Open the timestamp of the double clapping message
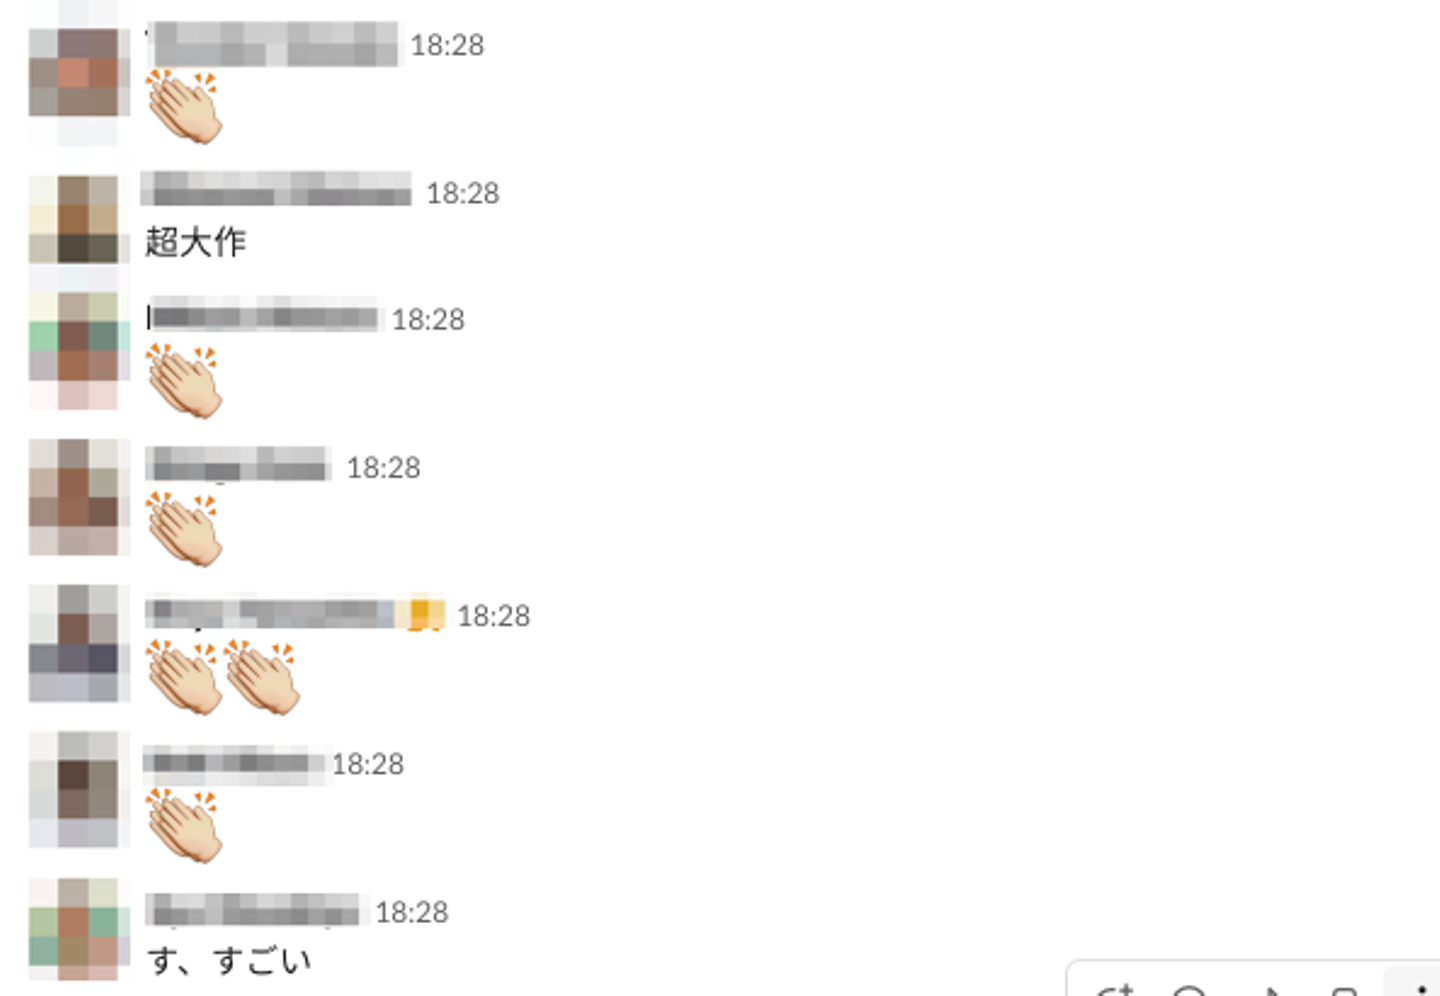1440x996 pixels. click(x=494, y=616)
